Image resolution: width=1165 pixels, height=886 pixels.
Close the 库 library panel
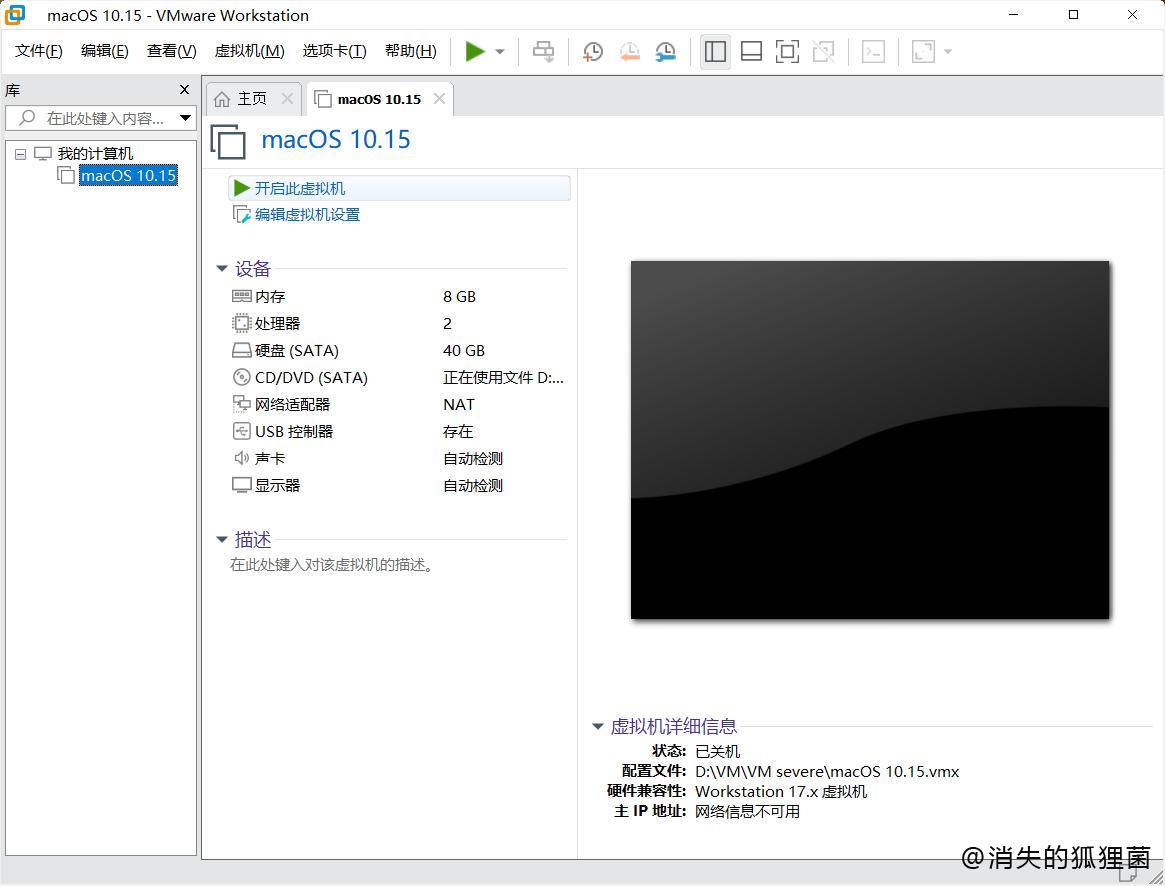point(184,90)
